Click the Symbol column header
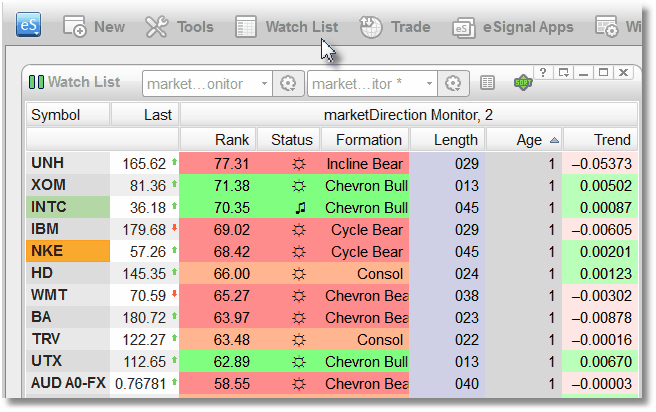656x412 pixels. coord(68,115)
